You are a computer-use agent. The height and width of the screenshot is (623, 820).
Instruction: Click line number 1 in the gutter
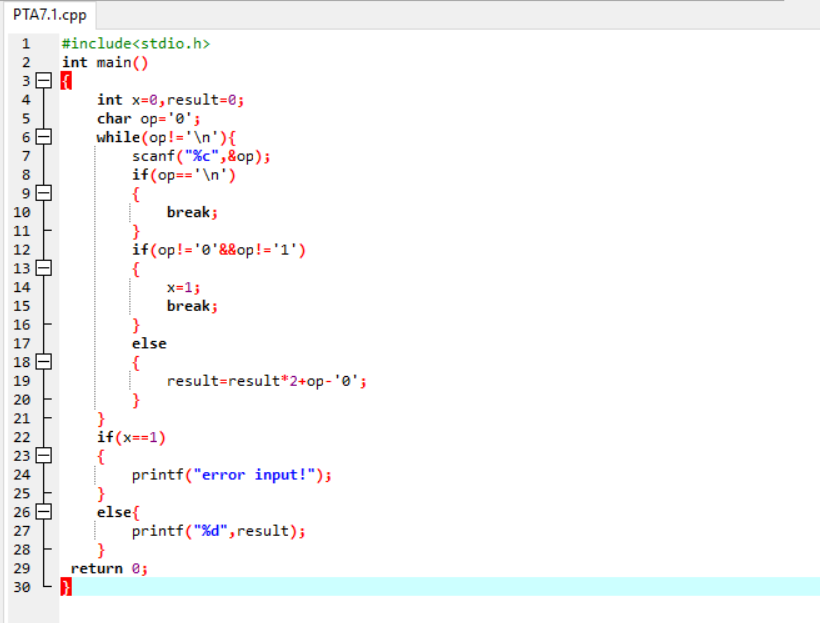26,43
